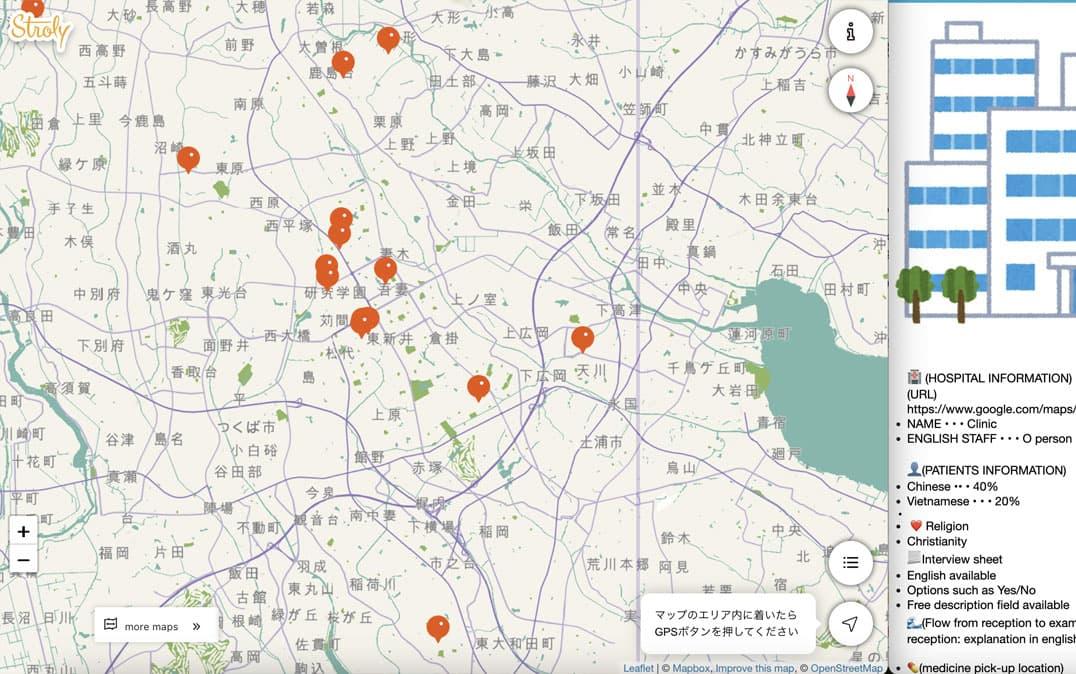This screenshot has width=1076, height=674.
Task: Click the Stroly logo
Action: click(x=40, y=31)
